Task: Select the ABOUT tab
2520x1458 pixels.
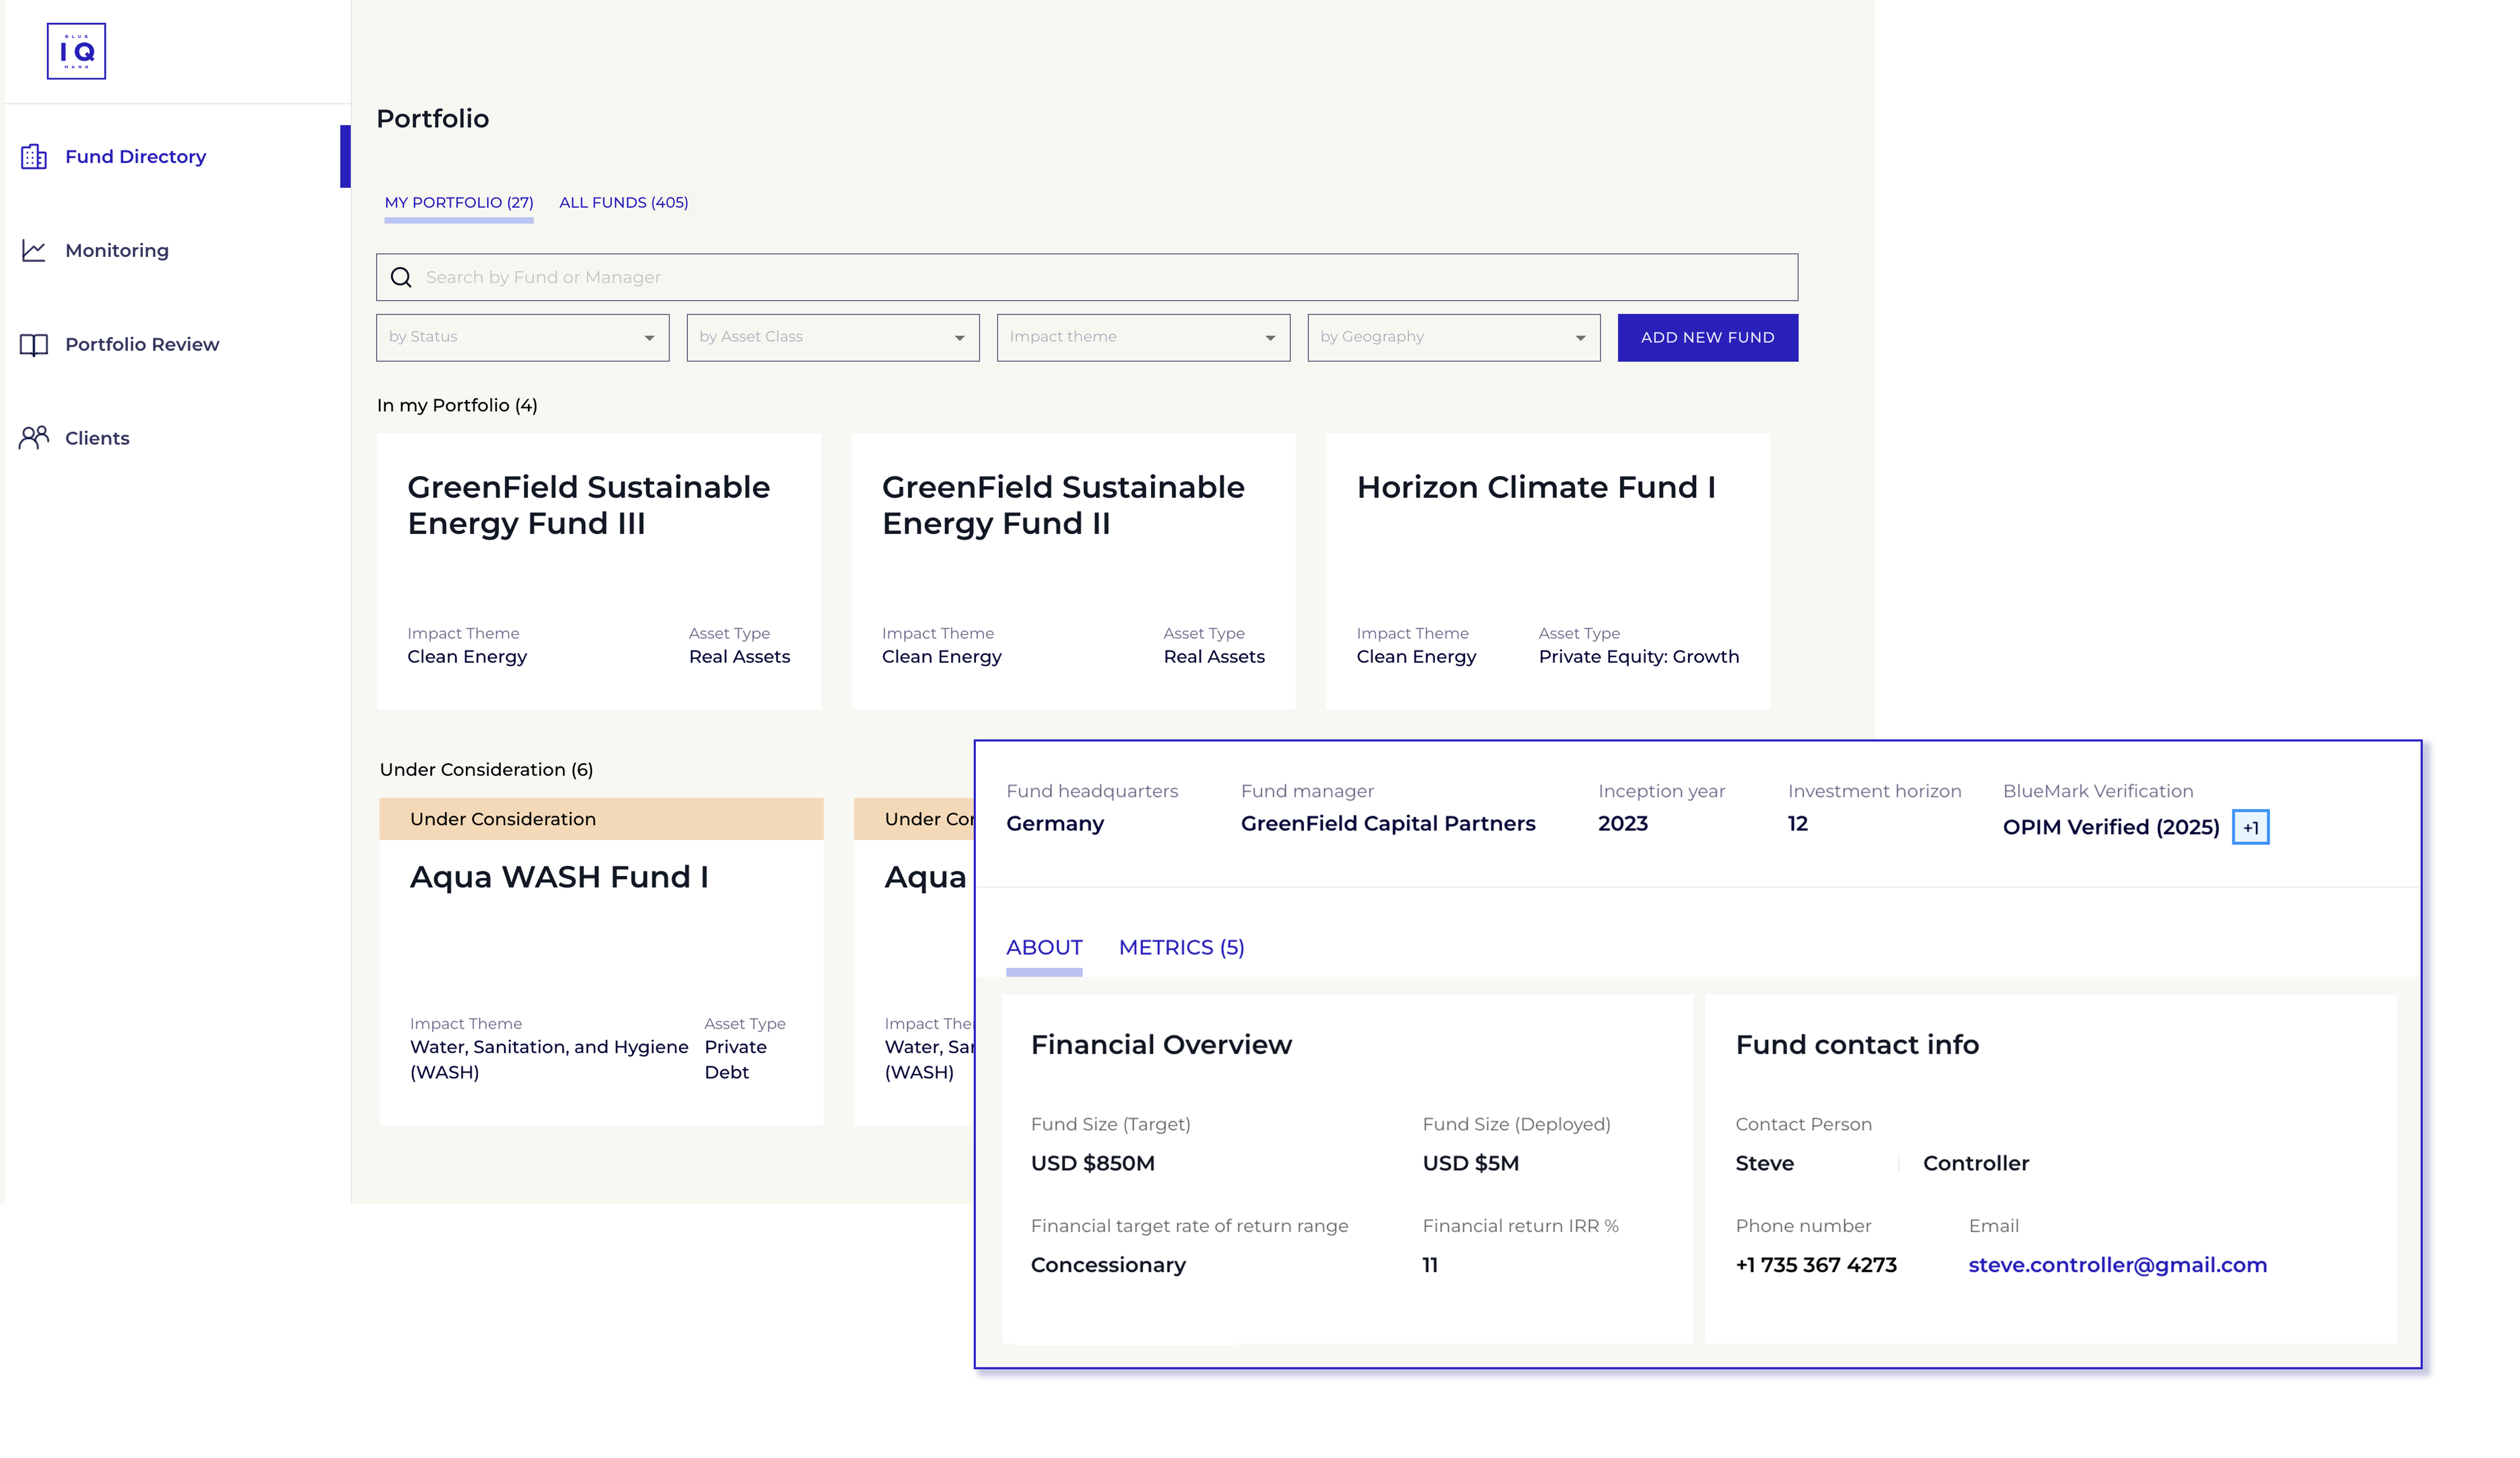Action: 1043,947
